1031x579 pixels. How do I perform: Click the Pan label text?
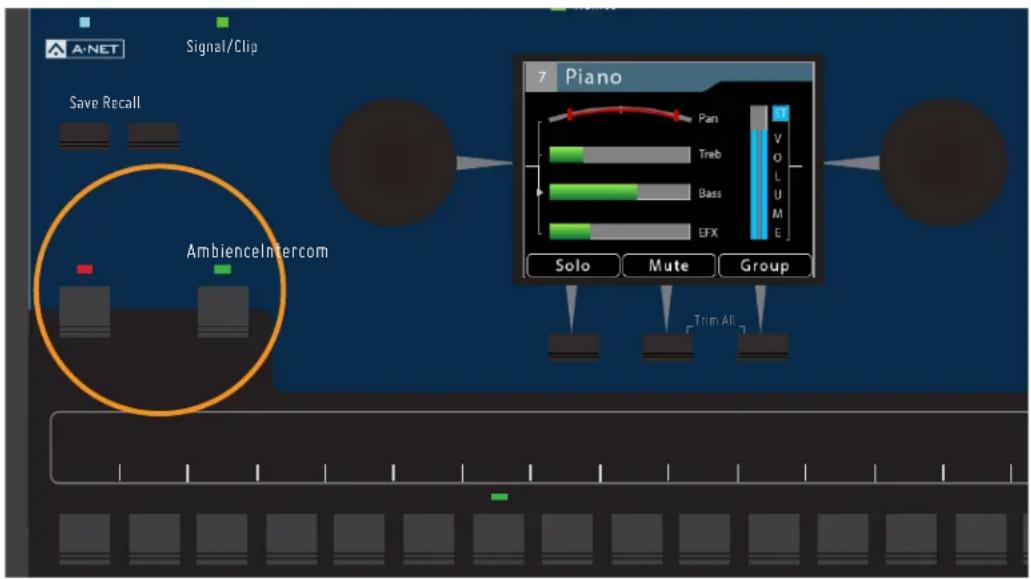[x=708, y=118]
